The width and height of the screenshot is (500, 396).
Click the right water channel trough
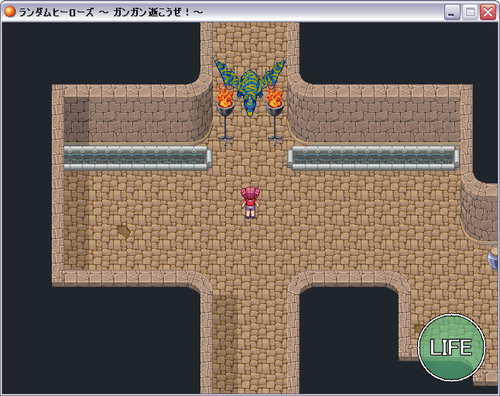click(x=373, y=158)
